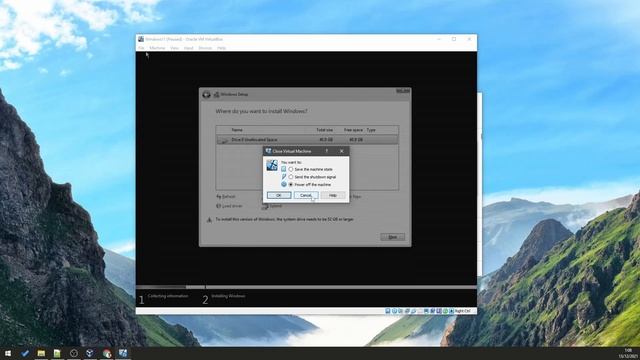Click the setup progress bar at window bottom
Image resolution: width=640 pixels, height=360 pixels.
[x=306, y=287]
